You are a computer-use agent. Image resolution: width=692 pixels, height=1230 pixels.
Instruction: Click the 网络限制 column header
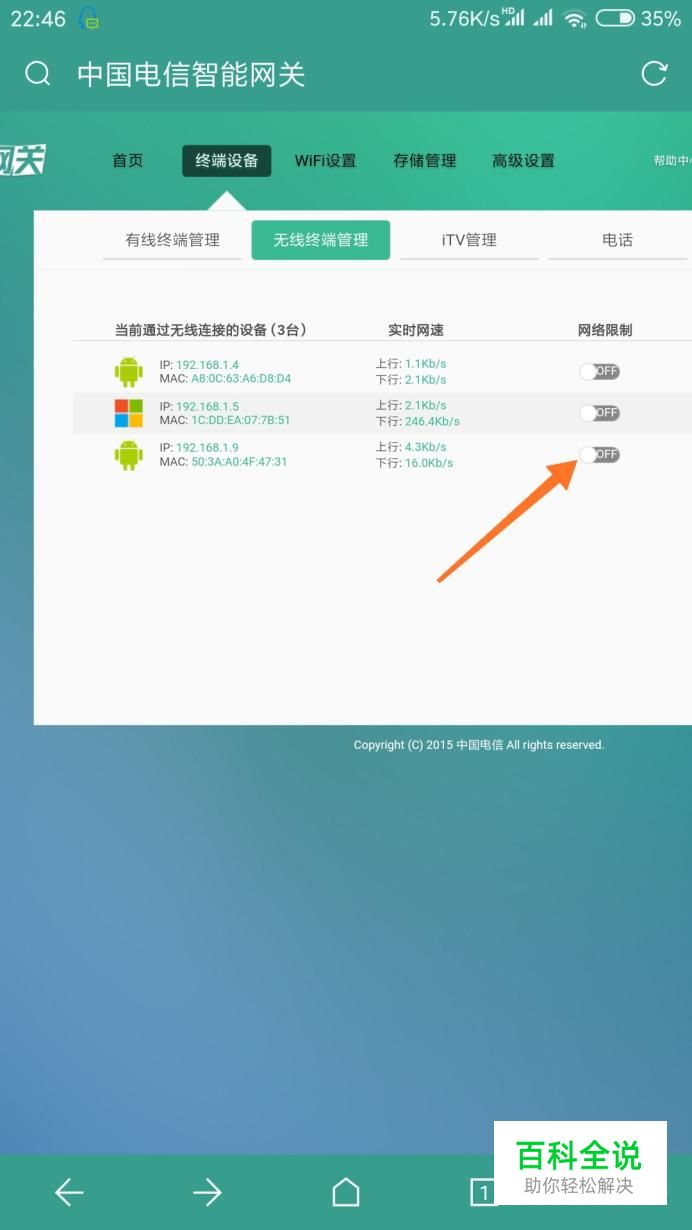[x=605, y=330]
